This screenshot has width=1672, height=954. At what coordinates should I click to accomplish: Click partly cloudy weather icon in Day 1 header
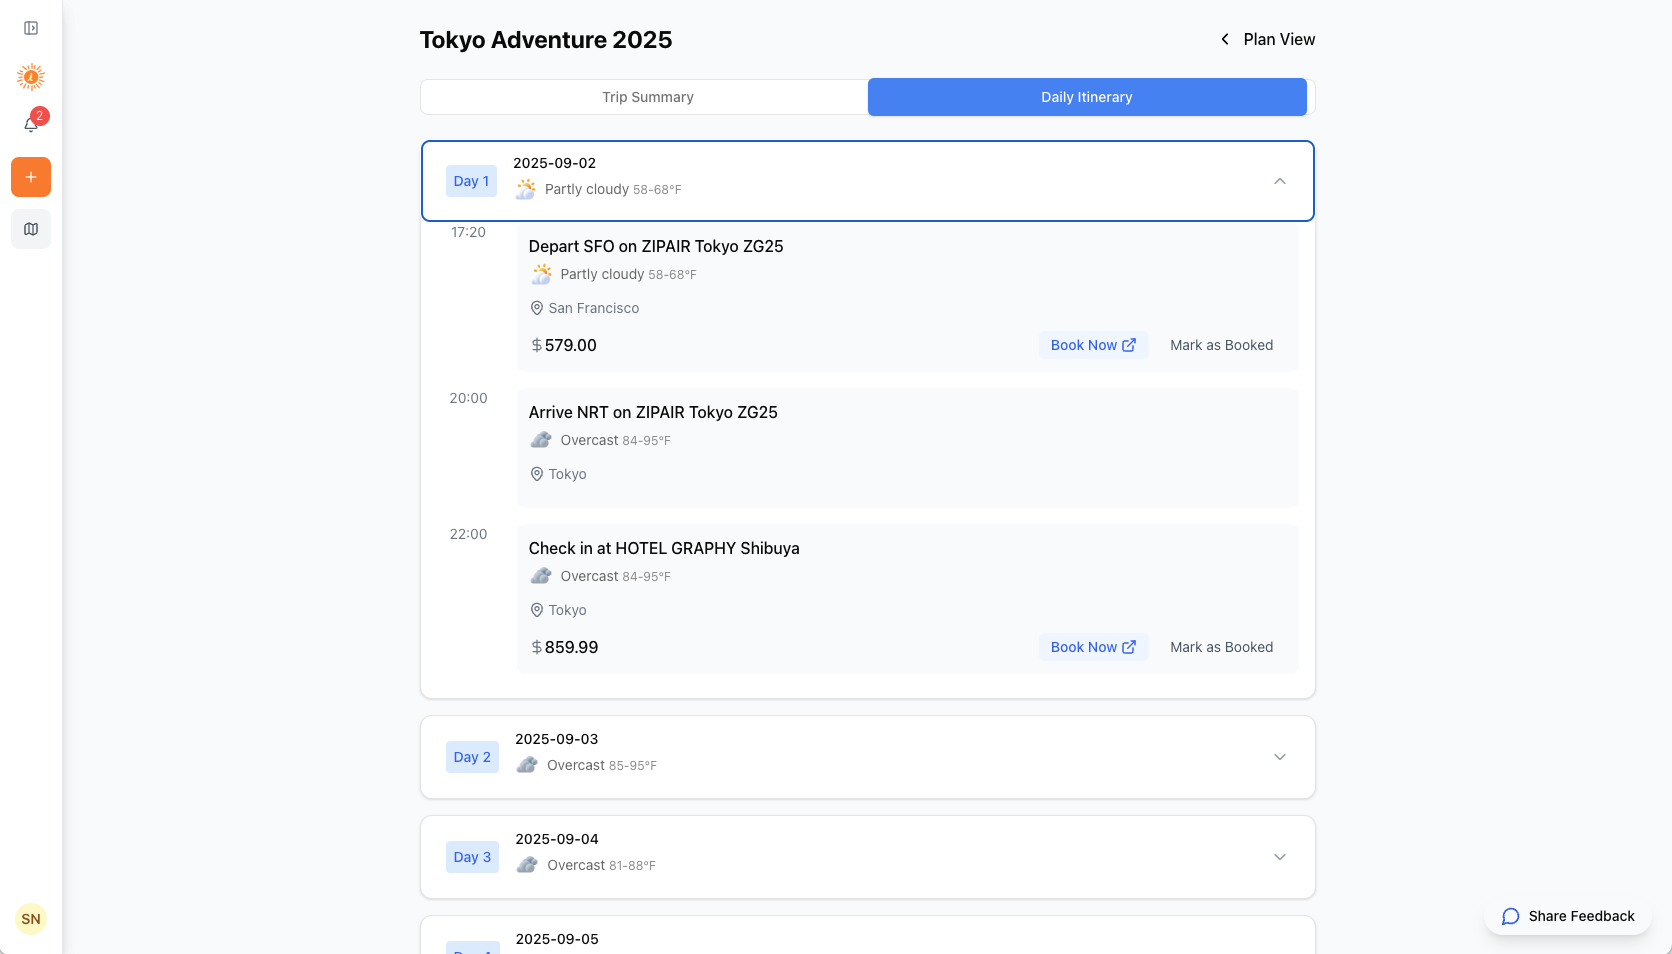click(x=526, y=189)
